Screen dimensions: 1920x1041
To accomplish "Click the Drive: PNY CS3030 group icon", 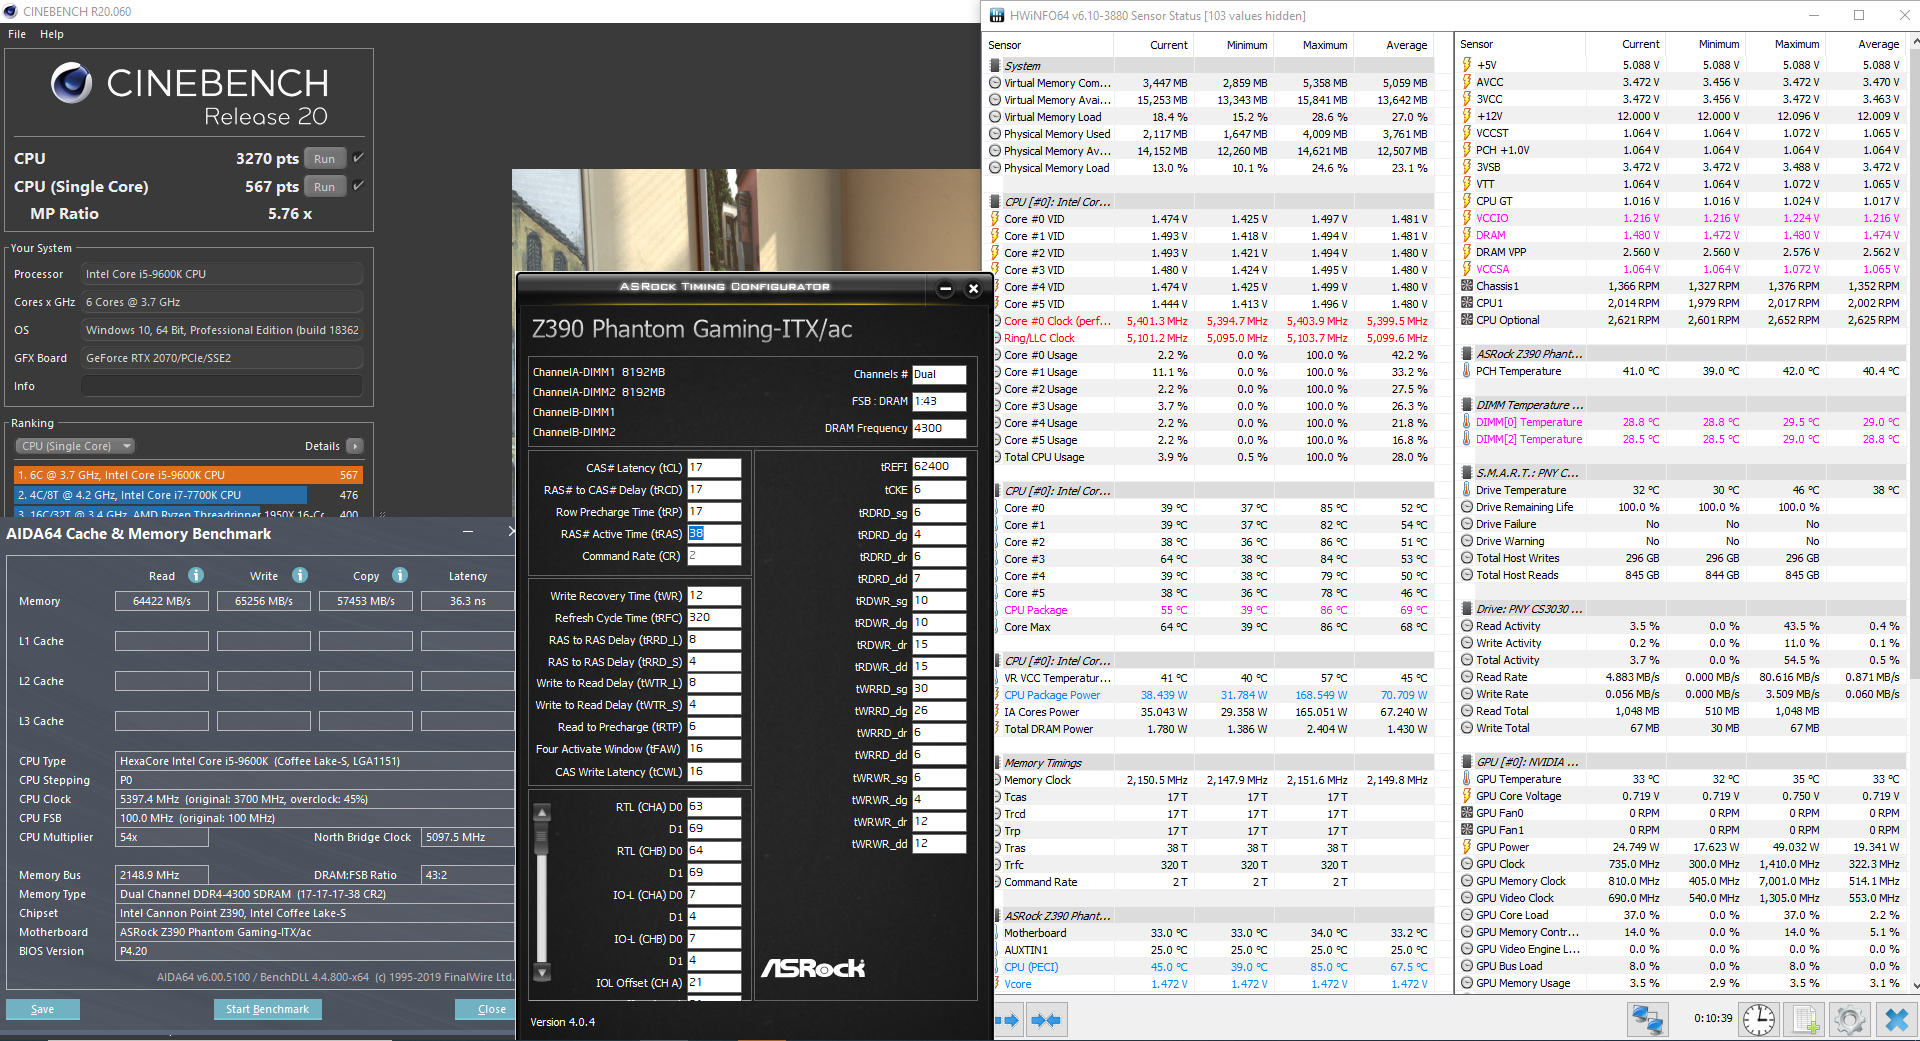I will coord(1467,609).
